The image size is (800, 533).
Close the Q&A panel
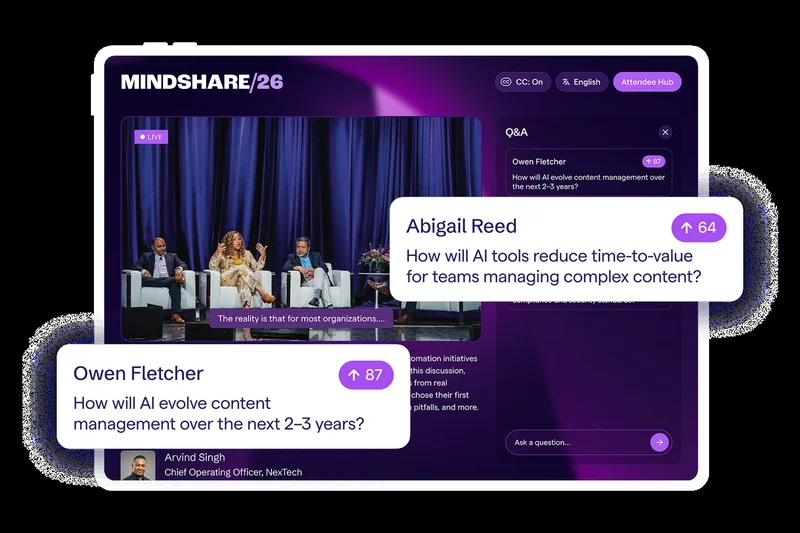point(665,132)
